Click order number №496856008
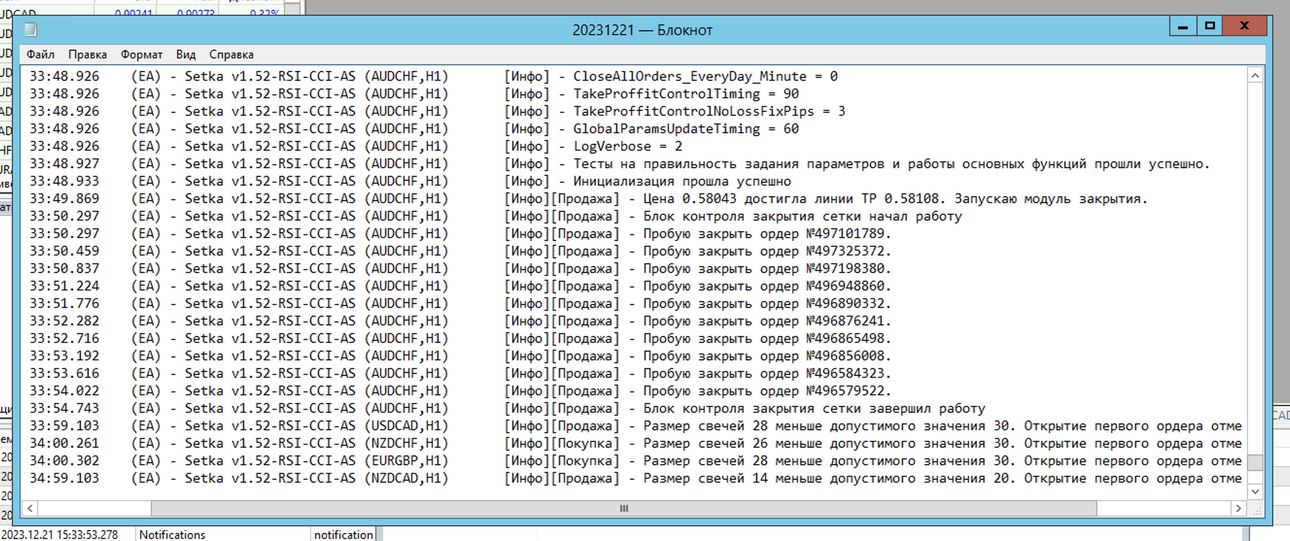The width and height of the screenshot is (1290, 541). (847, 356)
